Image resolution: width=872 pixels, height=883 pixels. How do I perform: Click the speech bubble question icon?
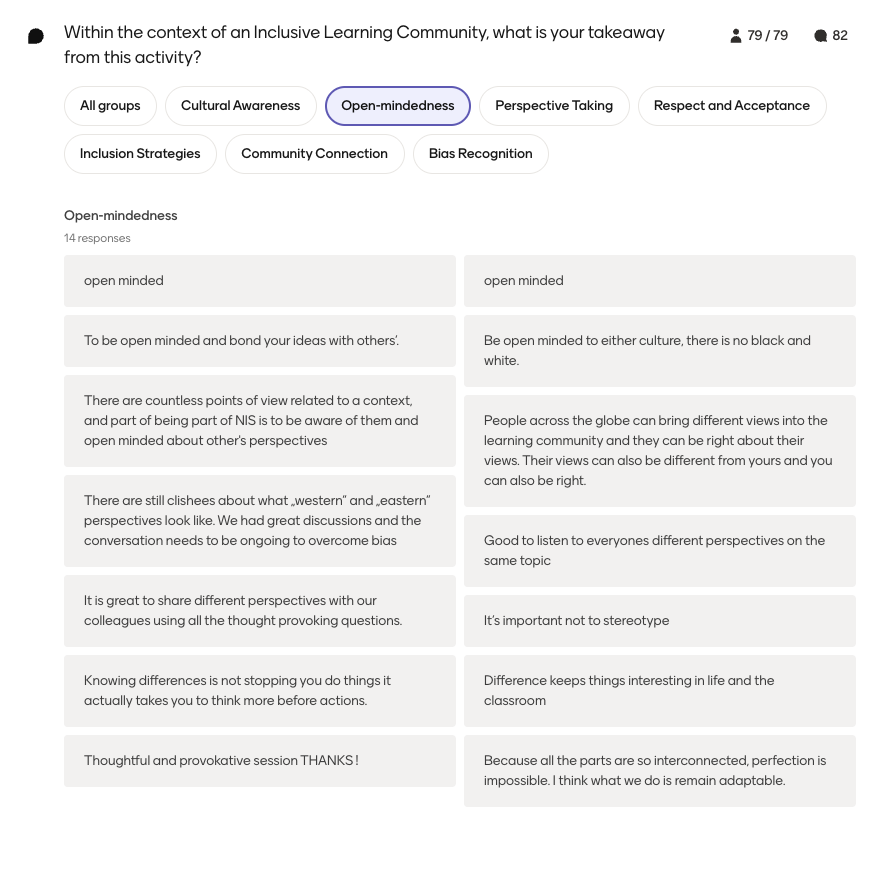36,37
